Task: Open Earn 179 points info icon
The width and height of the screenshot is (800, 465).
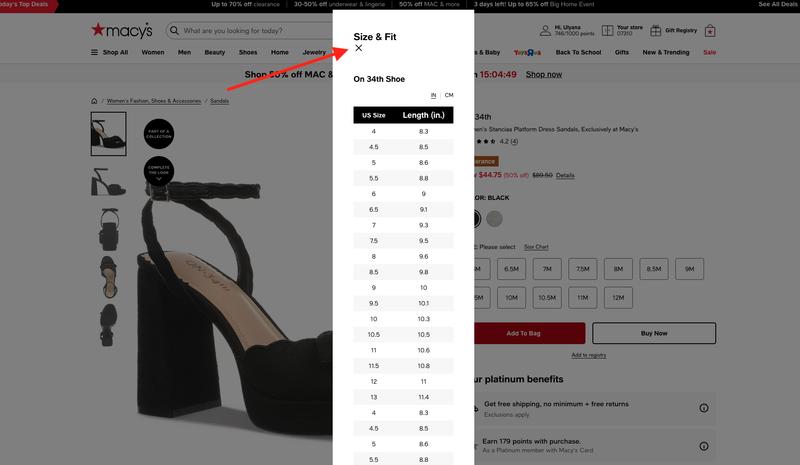Action: point(704,446)
